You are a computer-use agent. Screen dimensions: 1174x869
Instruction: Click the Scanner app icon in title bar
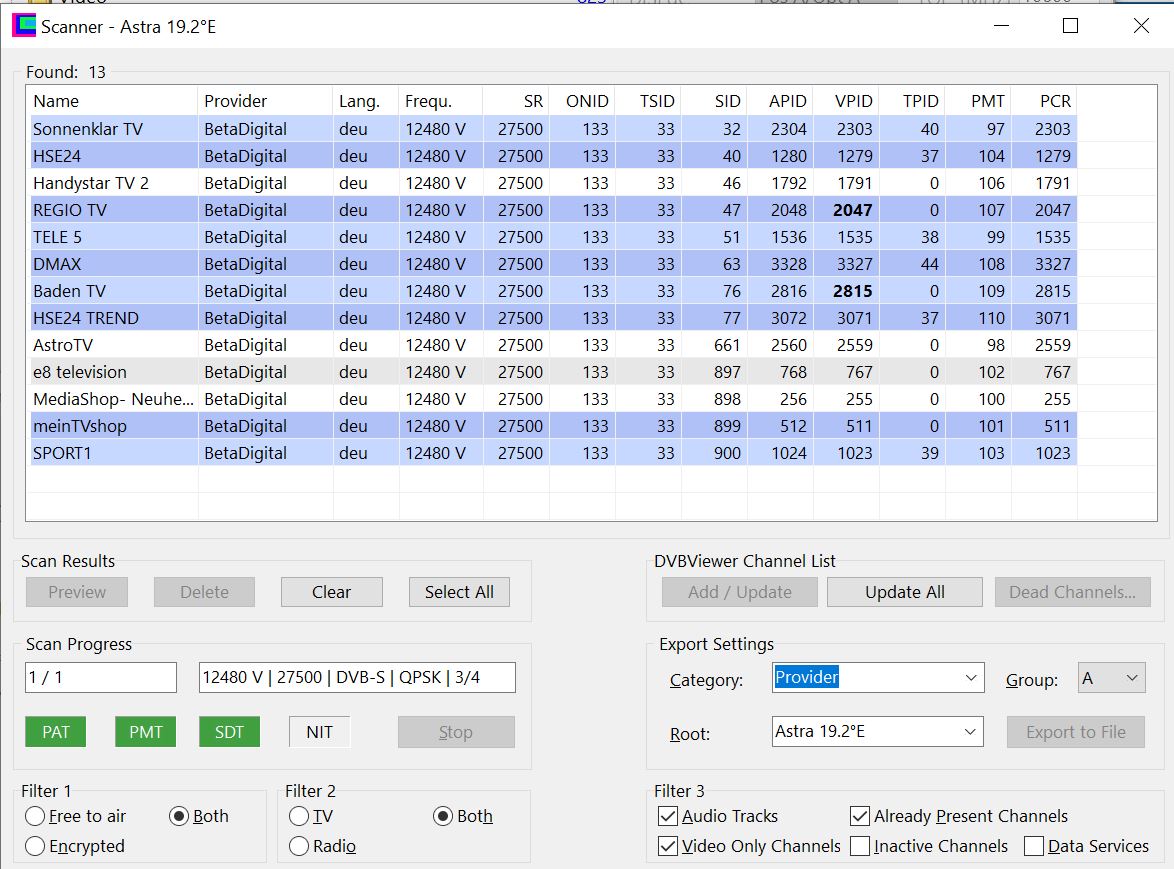[x=23, y=27]
